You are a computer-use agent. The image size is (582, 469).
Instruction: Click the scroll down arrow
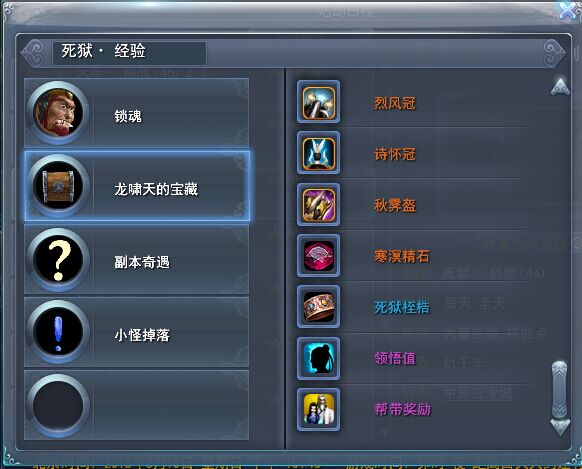(x=560, y=427)
